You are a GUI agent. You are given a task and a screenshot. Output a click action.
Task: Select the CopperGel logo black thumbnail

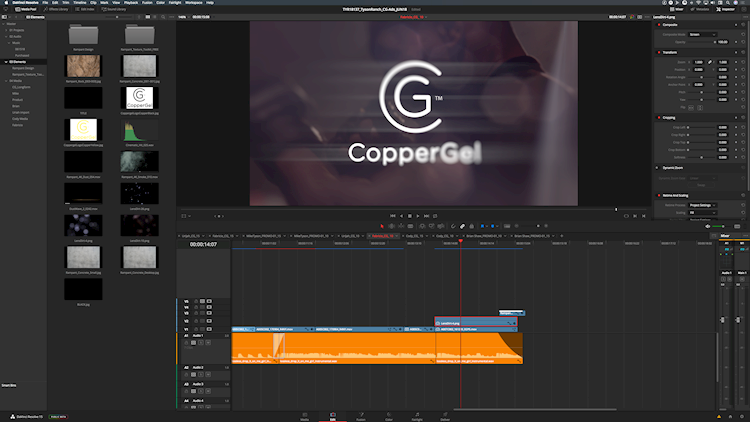(139, 98)
